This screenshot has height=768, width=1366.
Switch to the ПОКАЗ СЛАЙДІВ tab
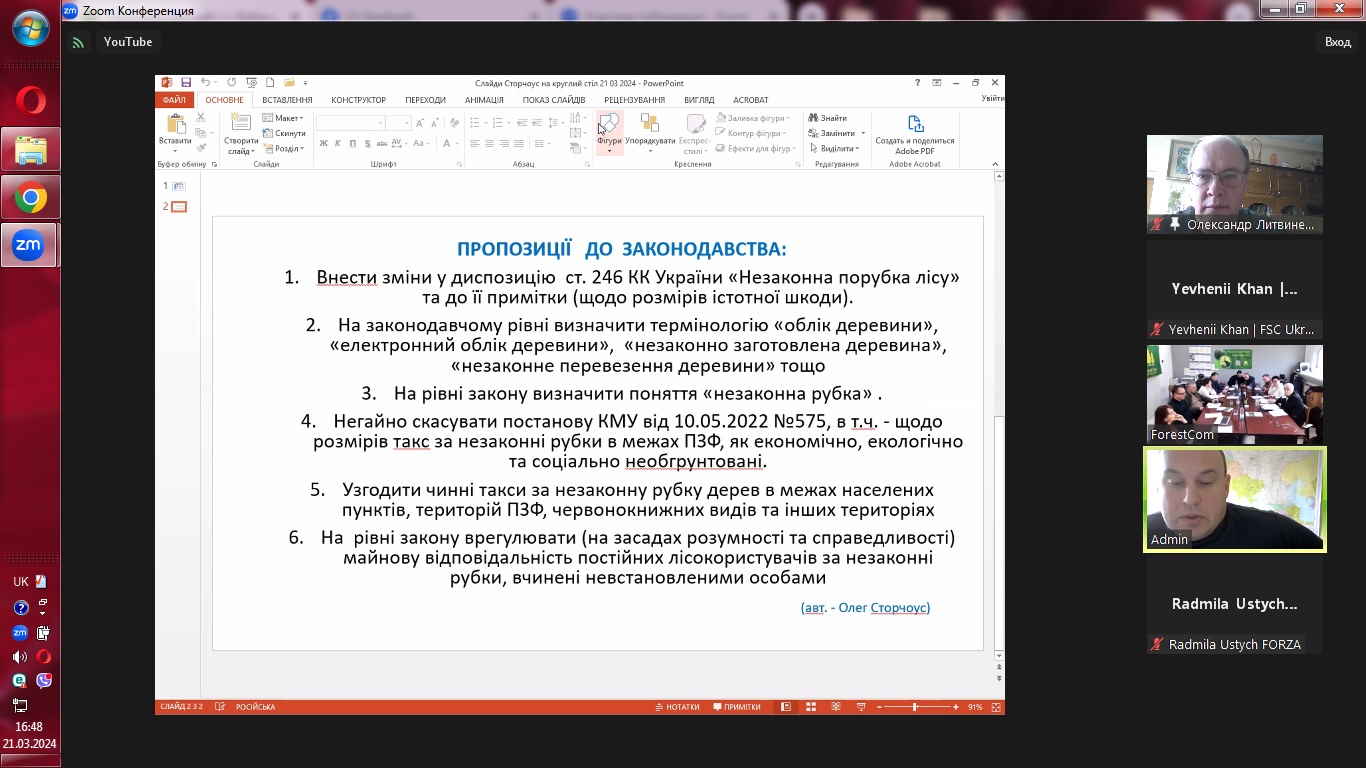click(x=554, y=100)
